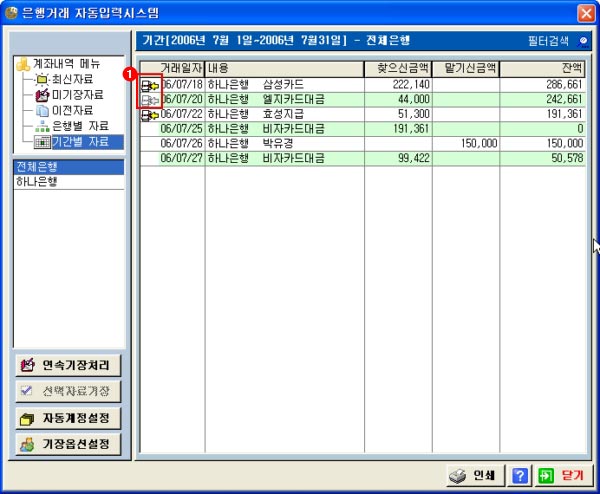Image resolution: width=600 pixels, height=494 pixels.
Task: Click the 찾으신금액 column header
Action: (x=398, y=69)
